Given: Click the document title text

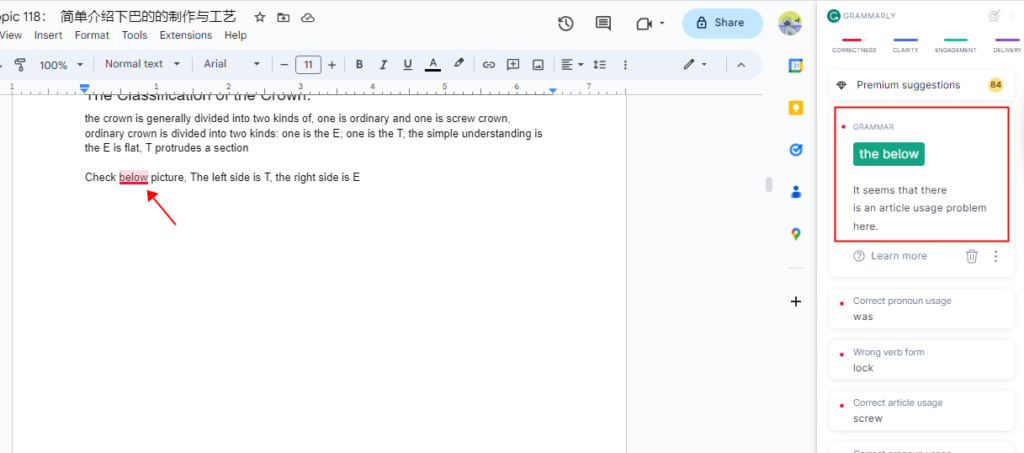Looking at the screenshot, I should pos(118,17).
